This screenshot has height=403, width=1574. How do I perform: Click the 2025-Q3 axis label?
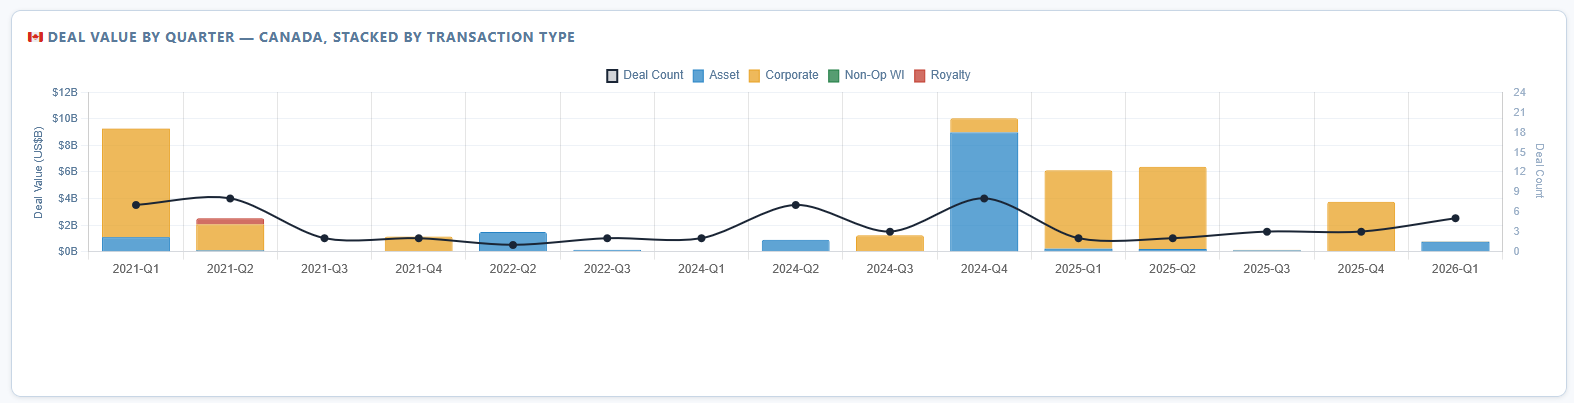coord(1267,269)
